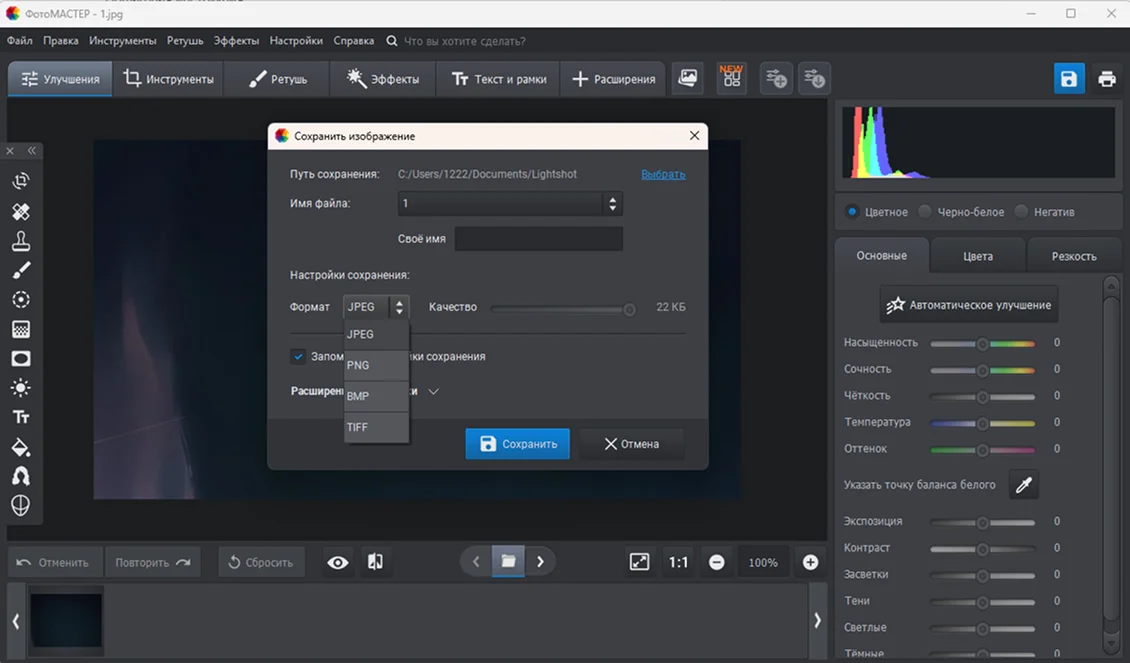Select the gradient filter grid tool
The height and width of the screenshot is (663, 1130).
coord(21,329)
